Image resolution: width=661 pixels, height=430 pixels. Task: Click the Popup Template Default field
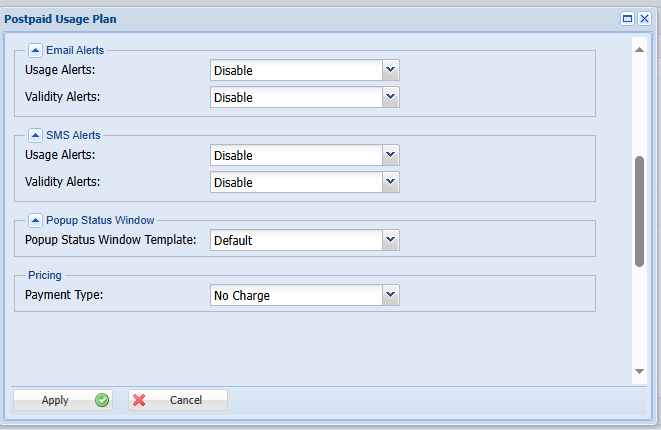(296, 240)
